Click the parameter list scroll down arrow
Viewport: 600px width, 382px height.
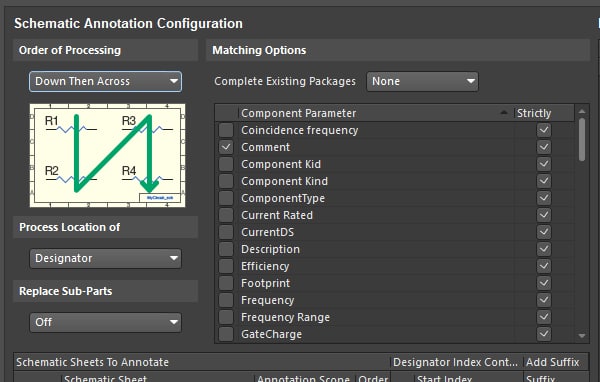[582, 336]
